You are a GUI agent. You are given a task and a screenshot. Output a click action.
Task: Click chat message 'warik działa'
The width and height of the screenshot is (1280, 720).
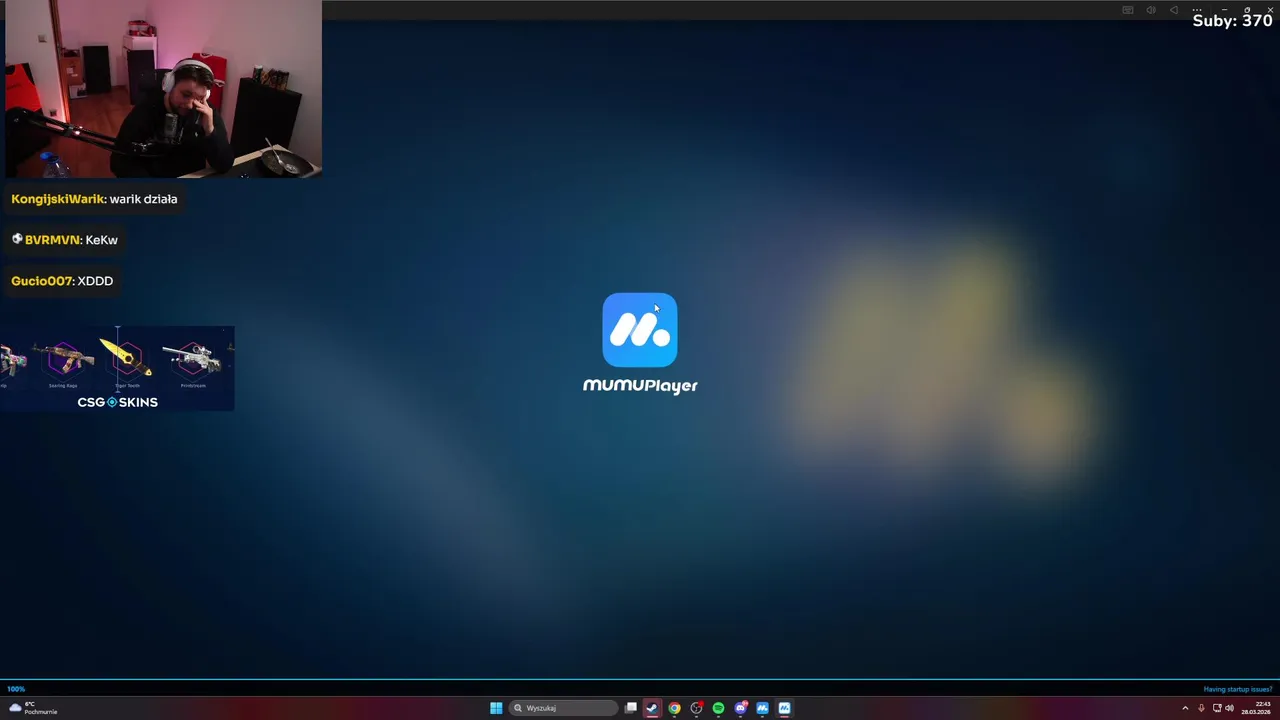143,199
